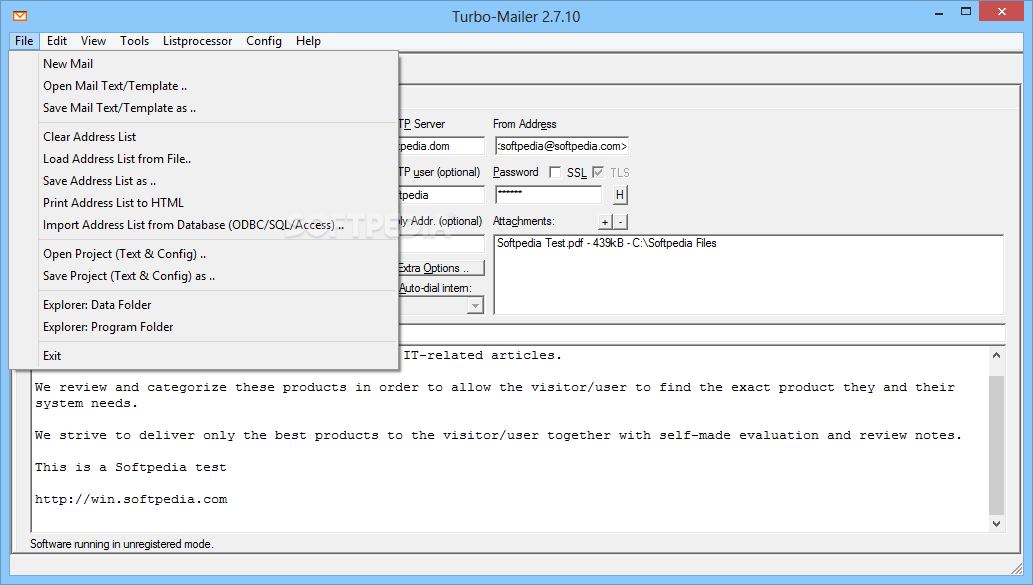Screen dimensions: 1033x585
Task: Click the message body scrollbar thumb
Action: pyautogui.click(x=996, y=445)
